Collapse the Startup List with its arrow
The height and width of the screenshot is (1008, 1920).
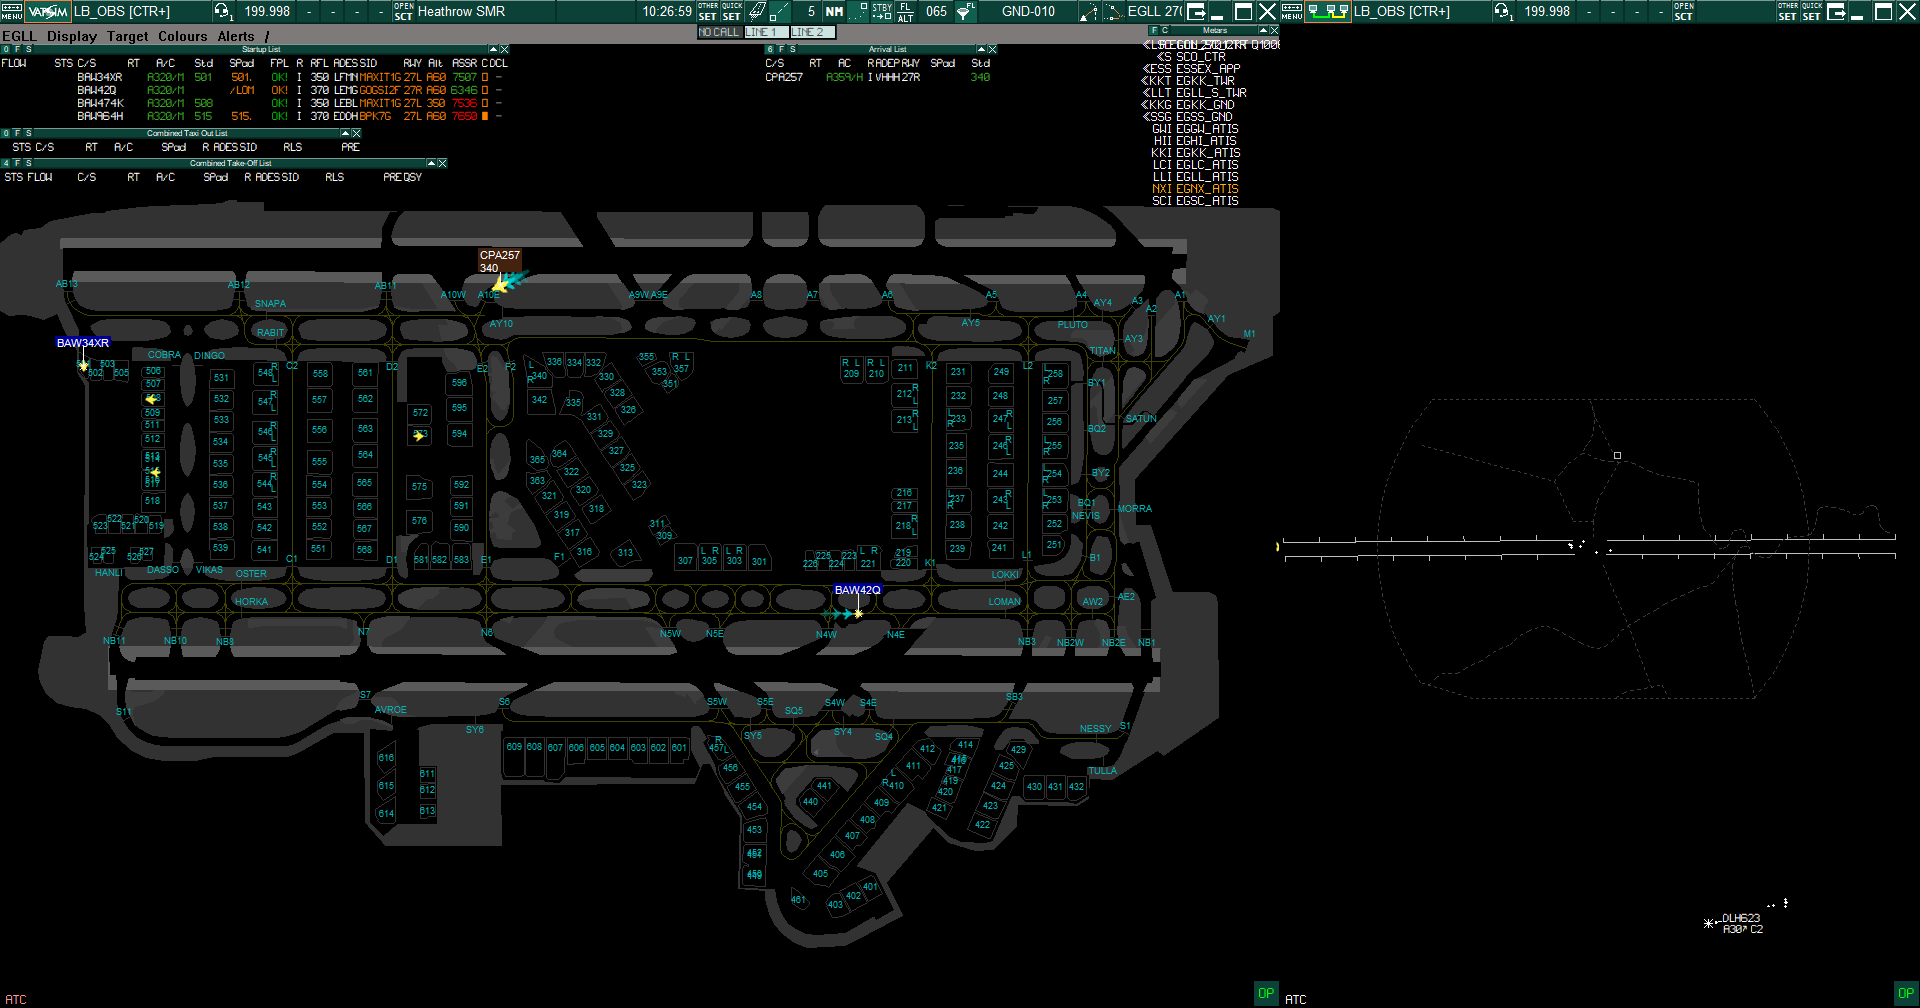[x=492, y=48]
